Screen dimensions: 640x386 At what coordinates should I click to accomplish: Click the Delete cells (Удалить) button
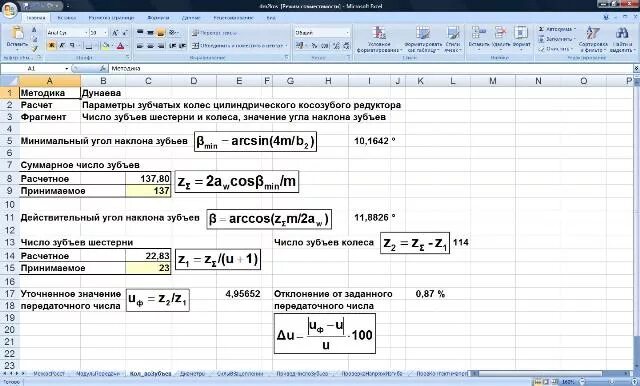tap(501, 38)
